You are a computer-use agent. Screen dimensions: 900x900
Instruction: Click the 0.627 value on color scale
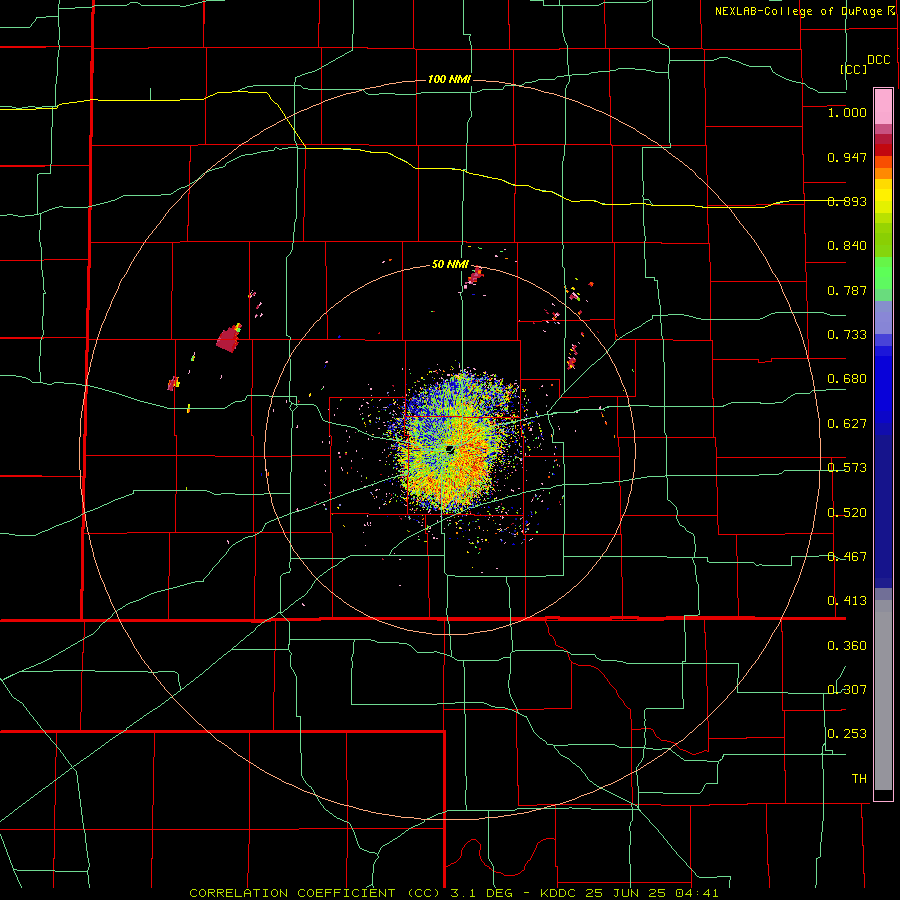coord(847,424)
